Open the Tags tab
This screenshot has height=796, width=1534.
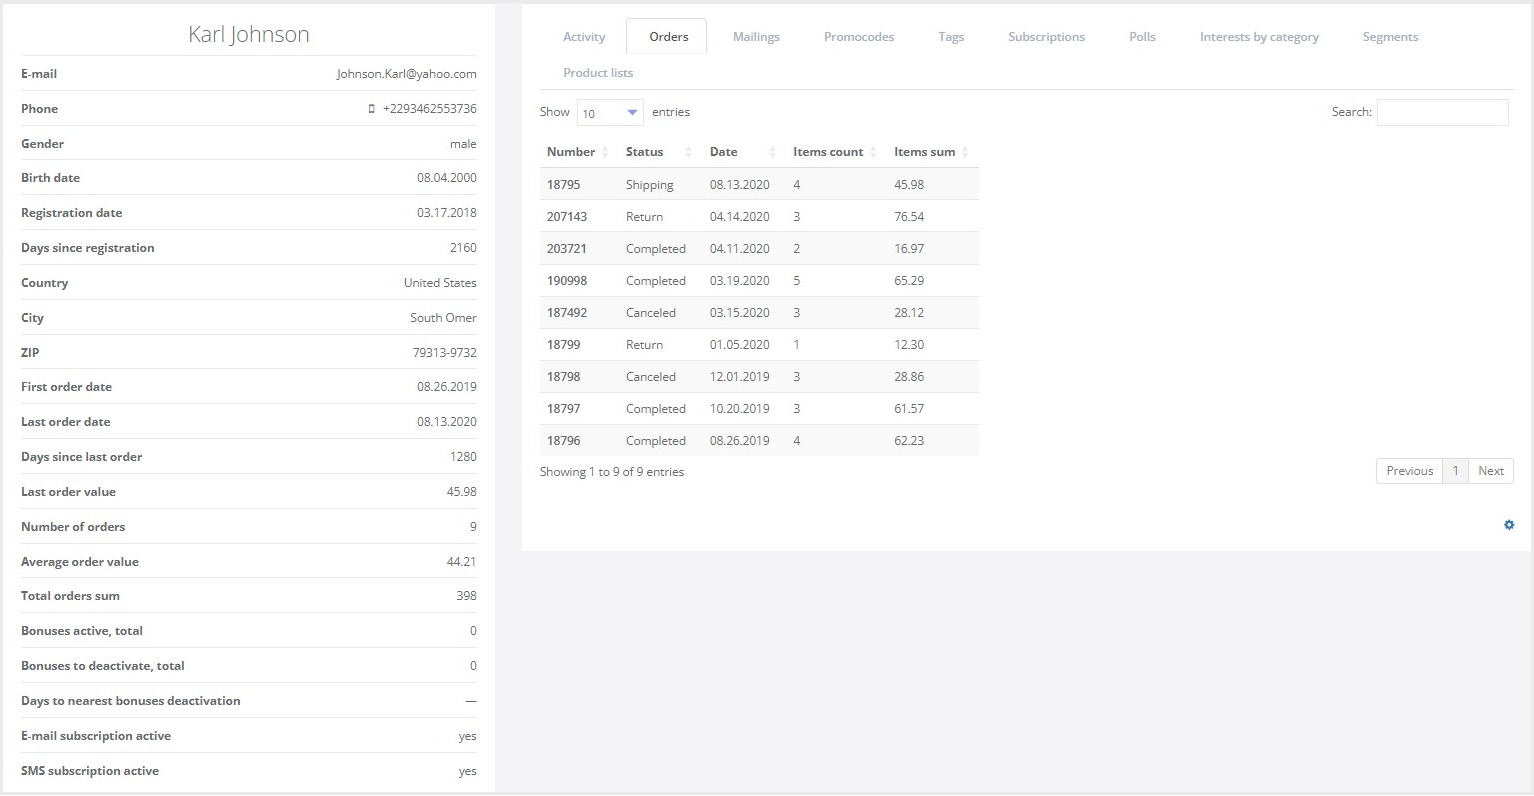tap(951, 37)
